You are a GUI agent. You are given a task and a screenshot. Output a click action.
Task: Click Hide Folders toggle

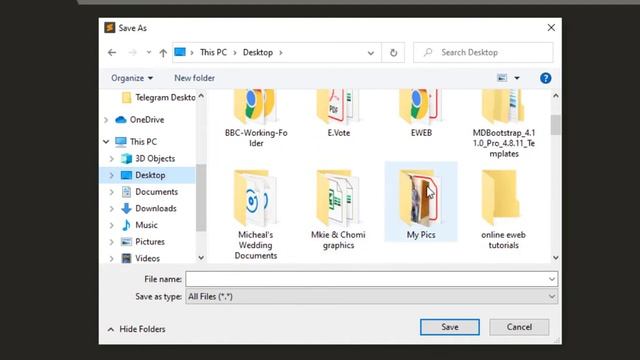[x=136, y=329]
